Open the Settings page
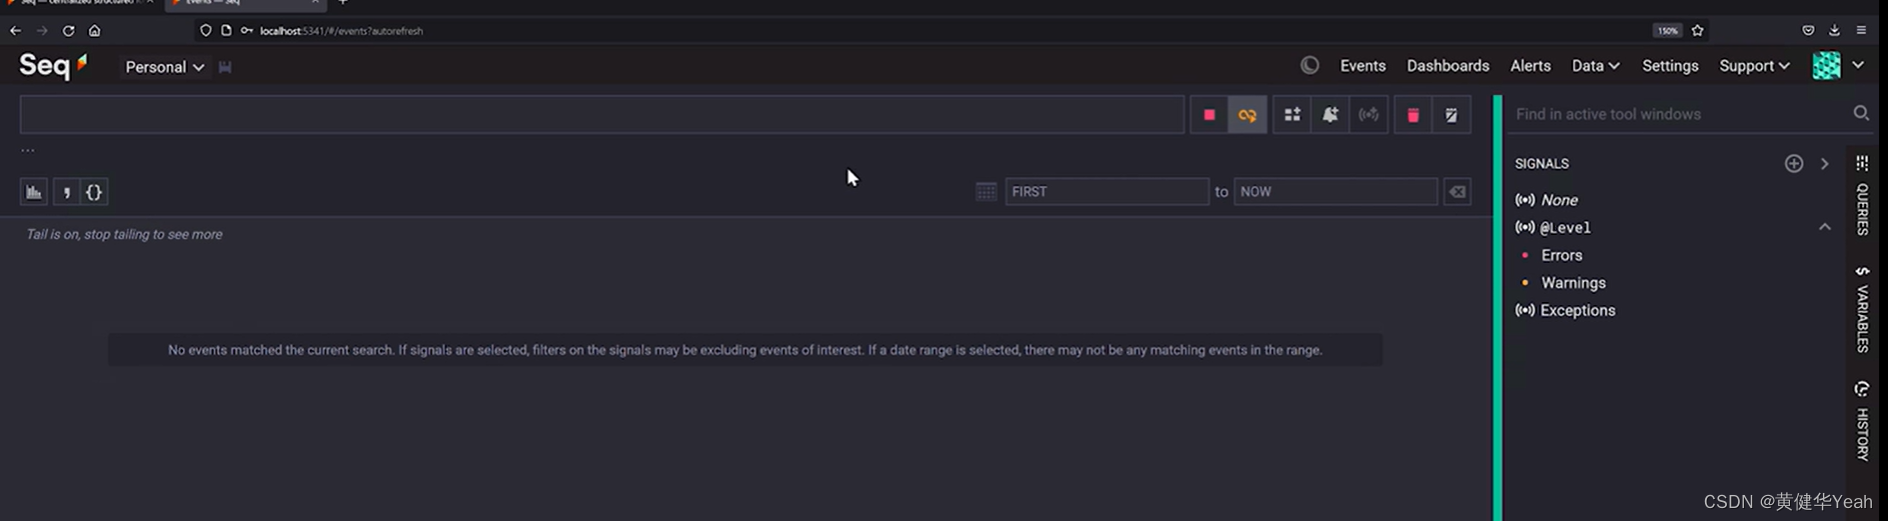Screen dimensions: 1888x521 (x=1669, y=66)
